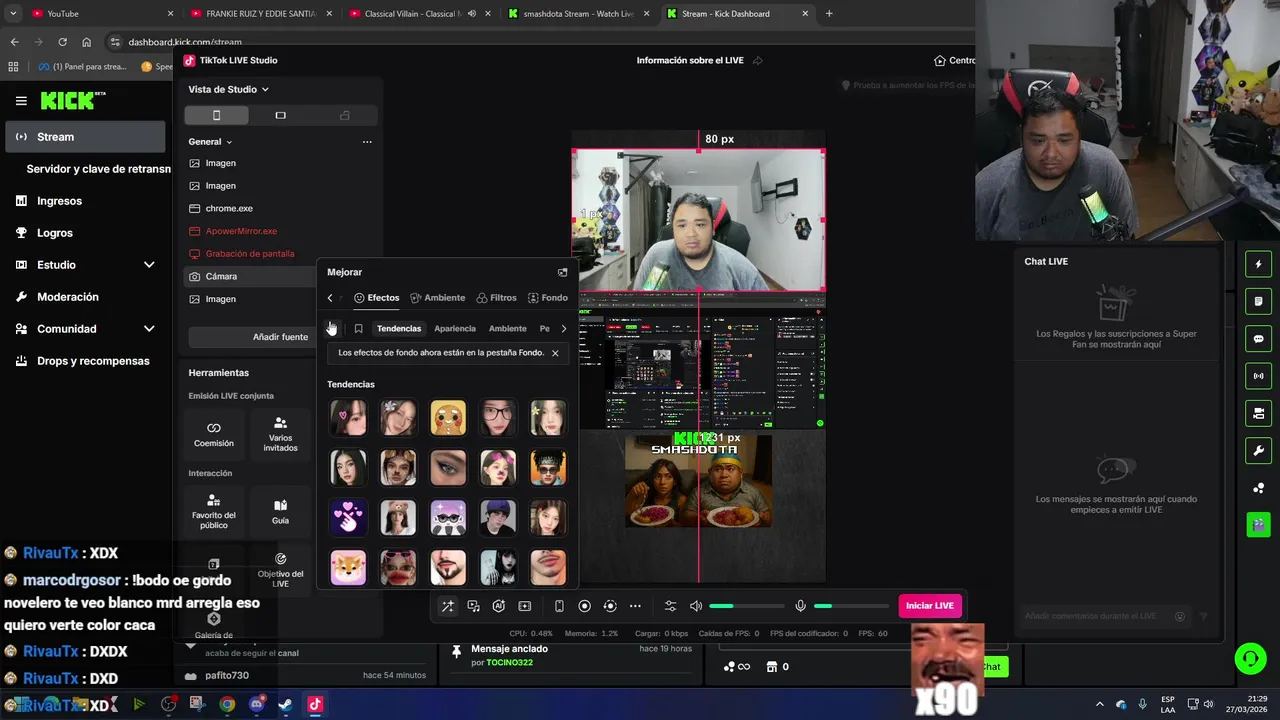The height and width of the screenshot is (720, 1280).
Task: Open the Steam icon in the taskbar
Action: (286, 704)
